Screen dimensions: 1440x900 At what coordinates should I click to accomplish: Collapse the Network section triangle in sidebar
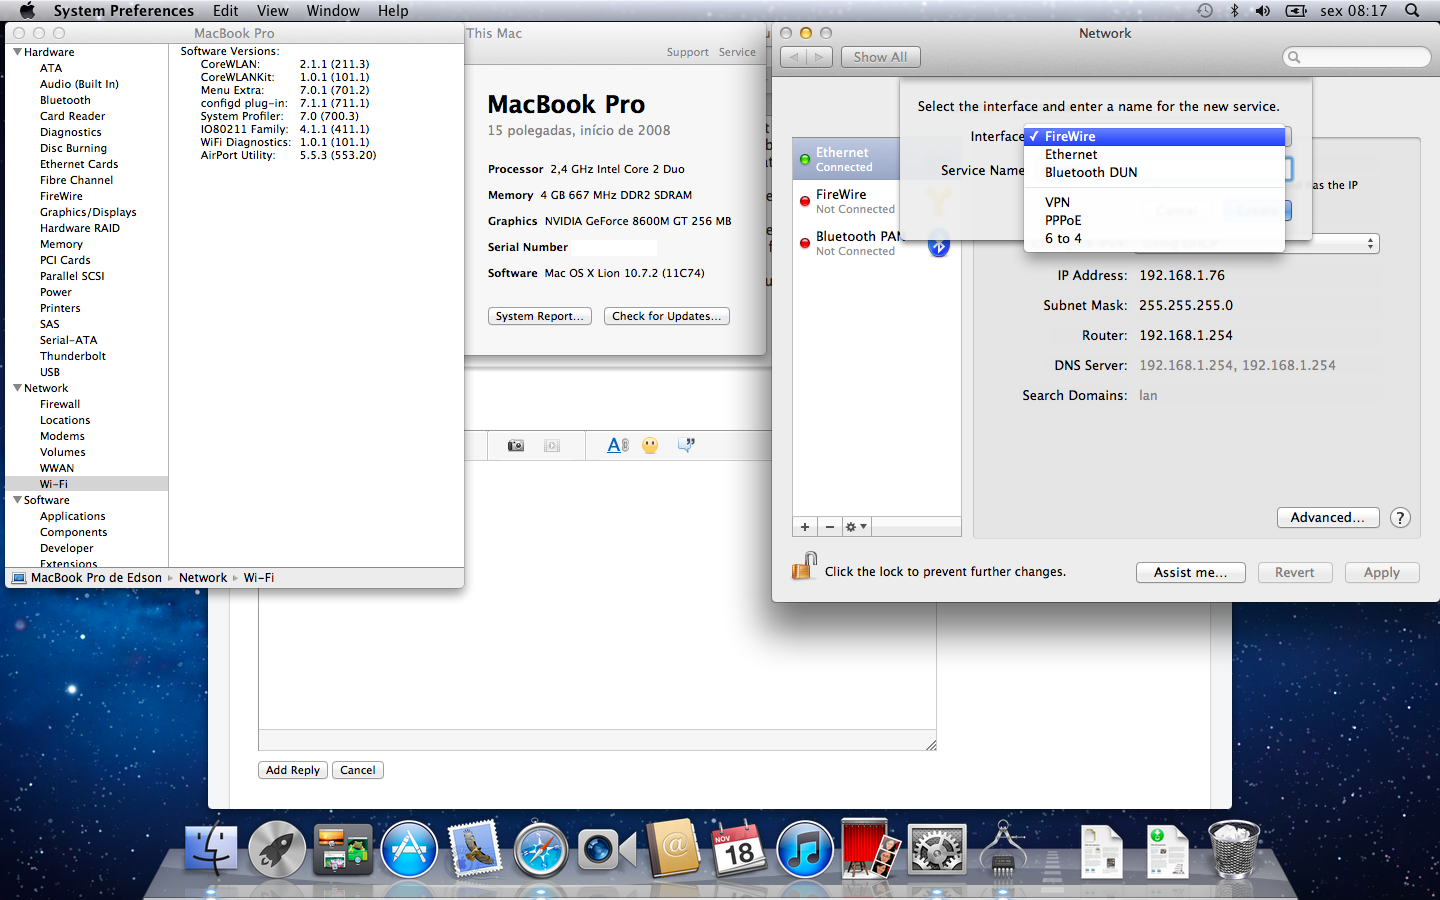pos(17,388)
